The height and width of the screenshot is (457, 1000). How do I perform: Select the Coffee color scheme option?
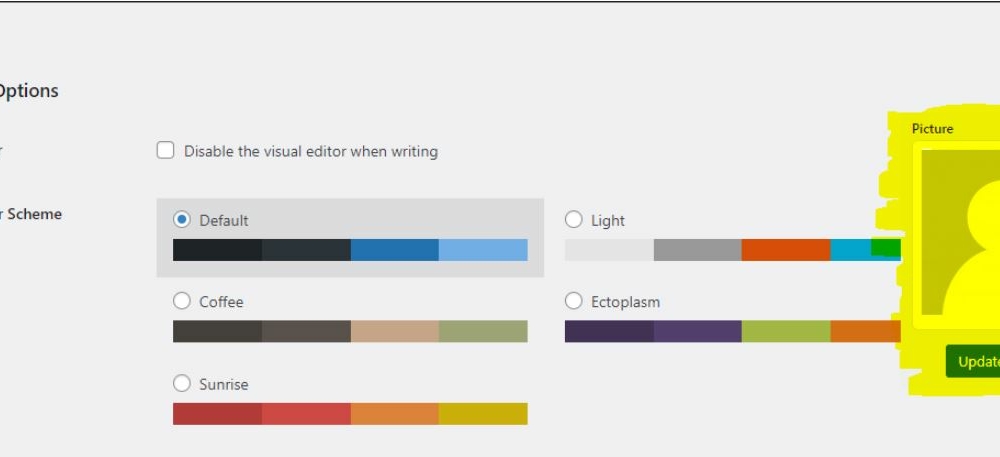coord(182,301)
